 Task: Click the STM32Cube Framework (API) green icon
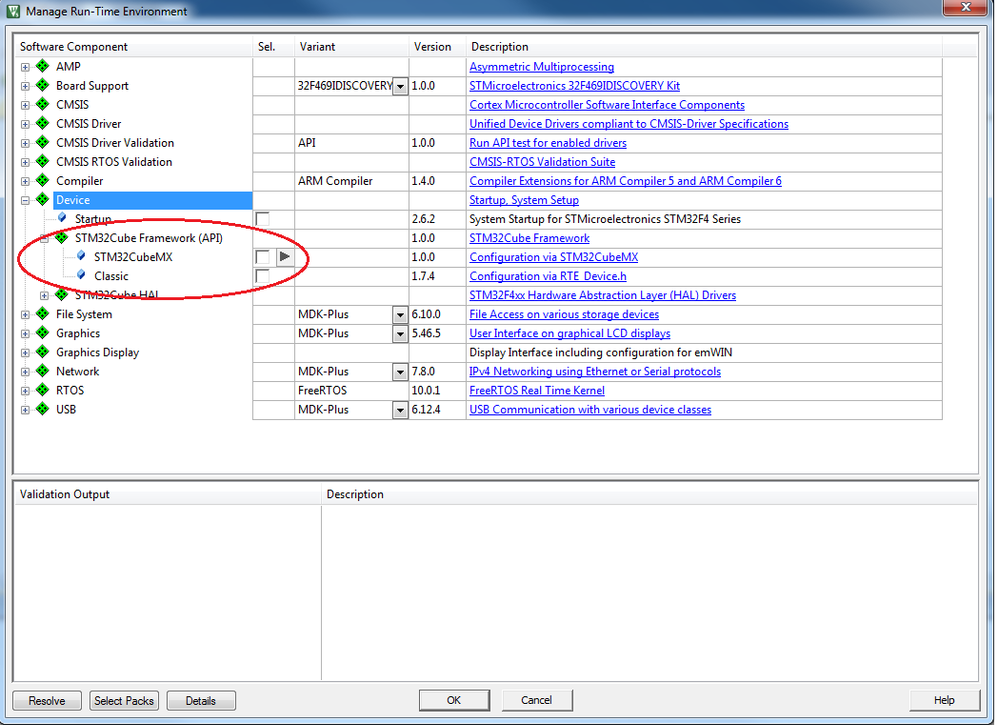click(62, 238)
